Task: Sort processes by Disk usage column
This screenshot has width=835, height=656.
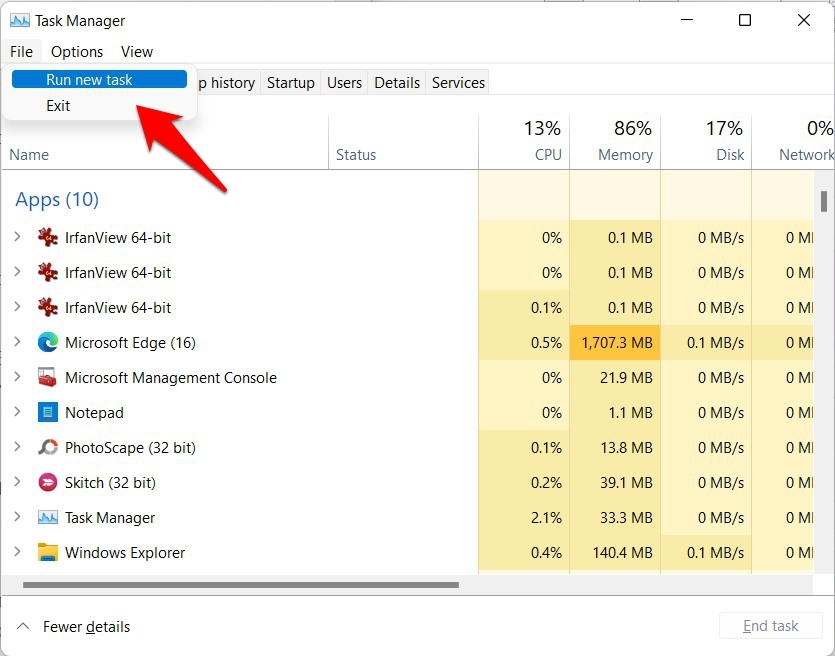Action: tap(706, 142)
